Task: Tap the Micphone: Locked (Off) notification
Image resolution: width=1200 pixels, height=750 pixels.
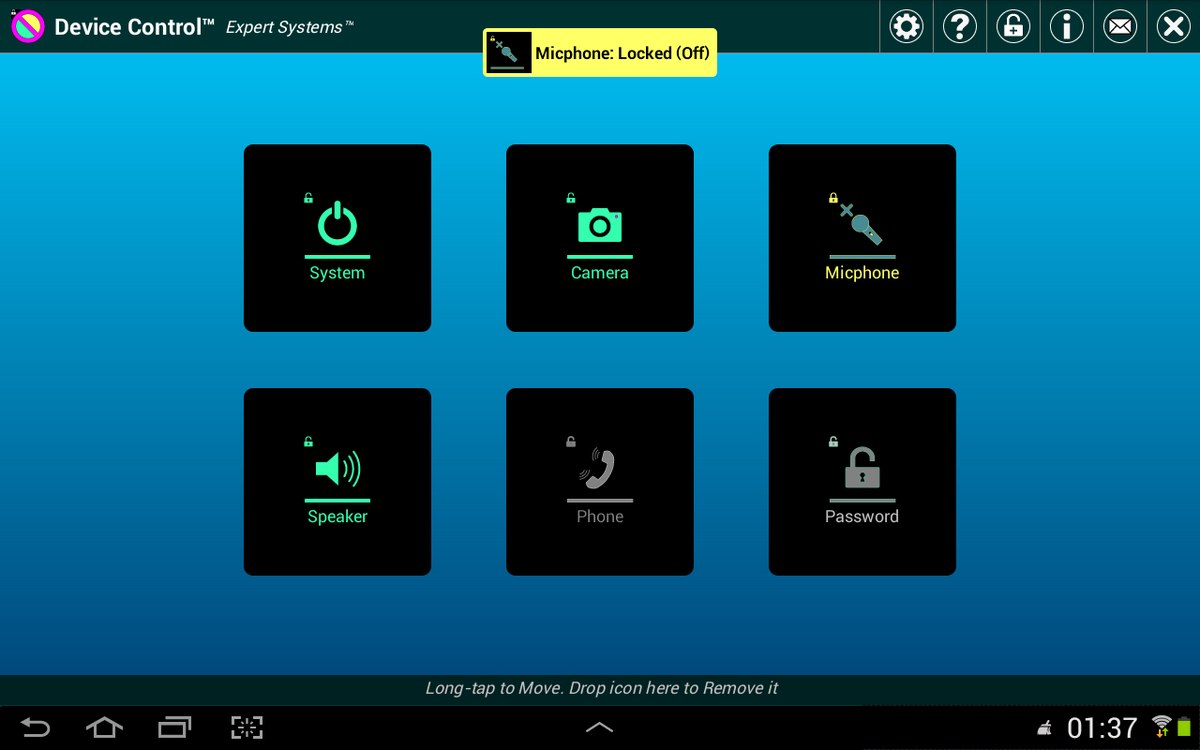Action: coord(600,53)
